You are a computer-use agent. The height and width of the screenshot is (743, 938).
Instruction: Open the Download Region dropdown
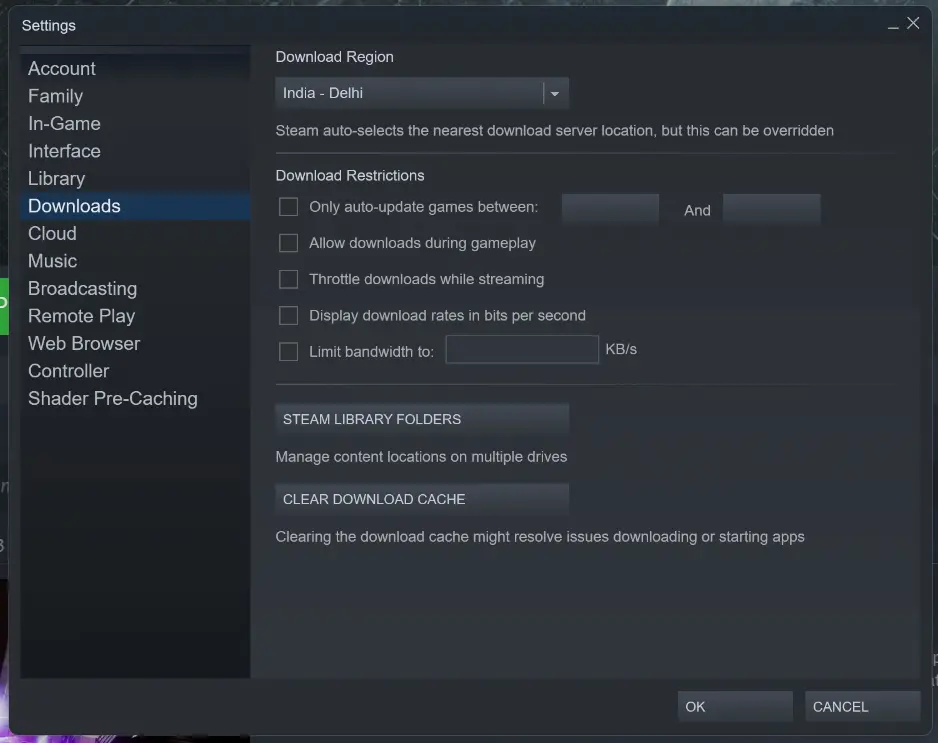[x=554, y=93]
